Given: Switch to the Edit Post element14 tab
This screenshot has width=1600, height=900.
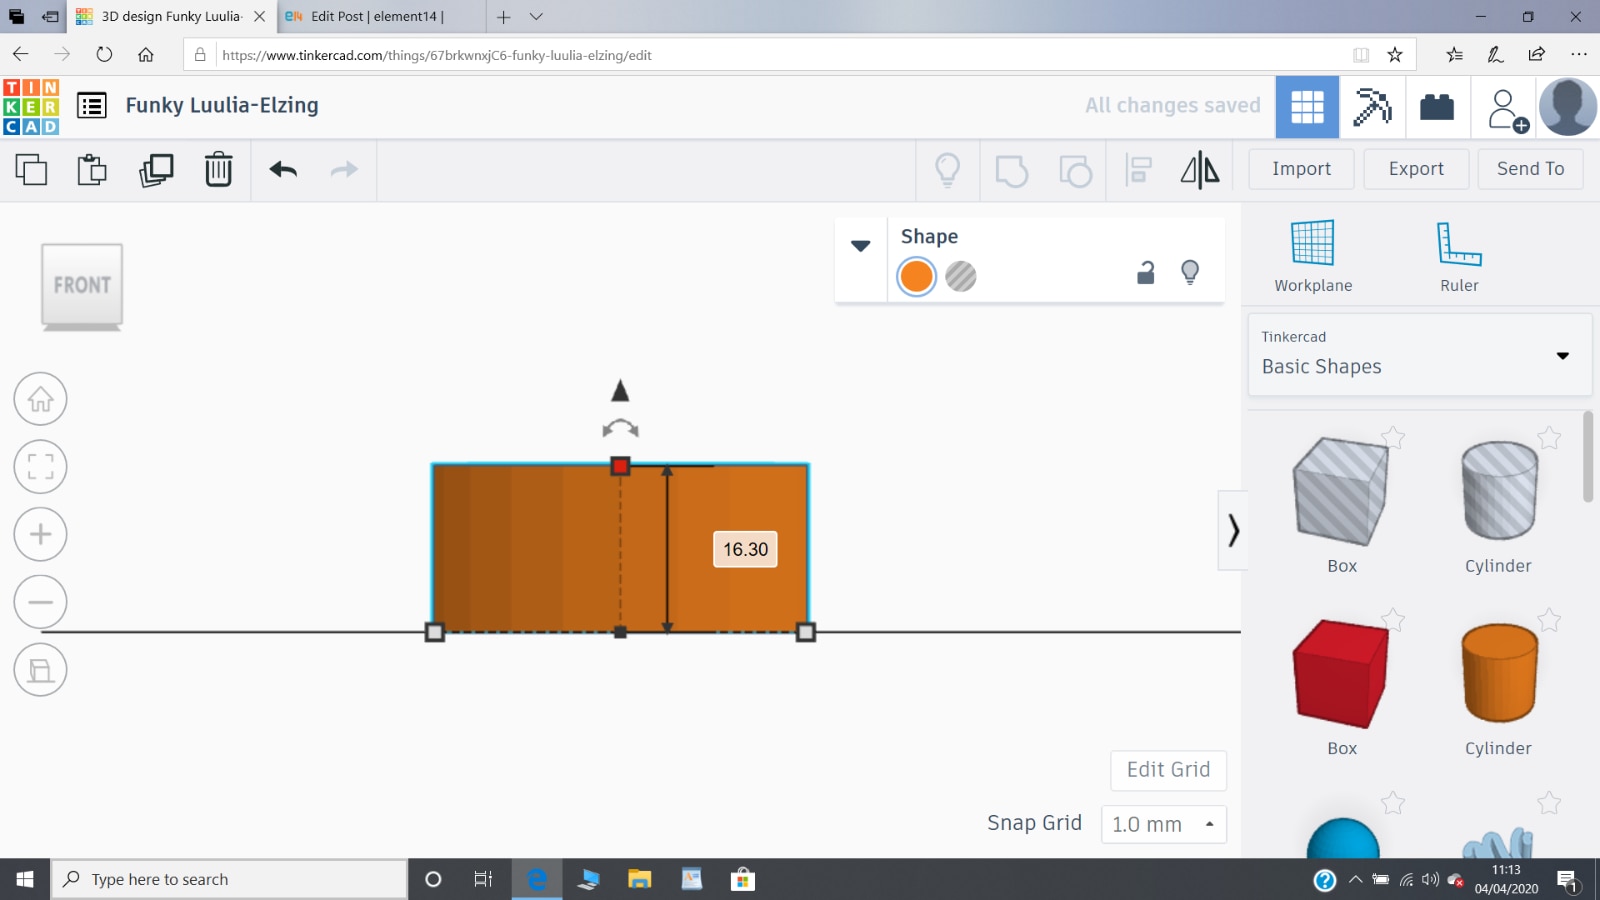Looking at the screenshot, I should [378, 16].
